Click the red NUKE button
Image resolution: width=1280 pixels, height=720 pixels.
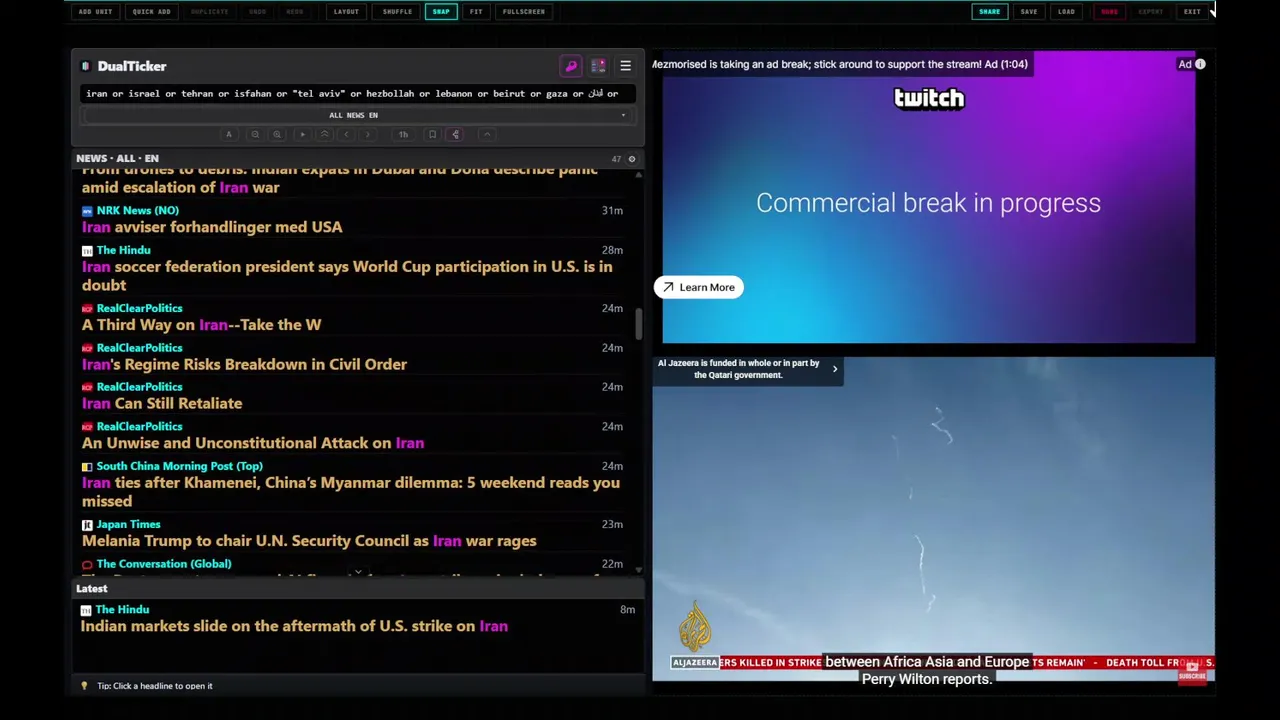(1109, 12)
